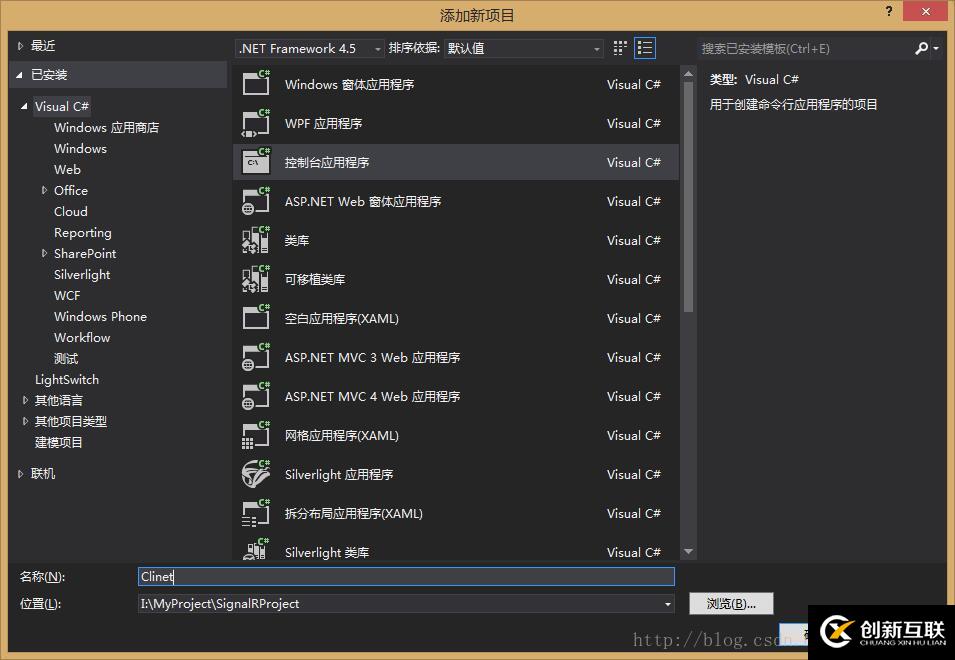Click the WPF 应用程序 template icon
This screenshot has width=955, height=660.
(x=256, y=122)
